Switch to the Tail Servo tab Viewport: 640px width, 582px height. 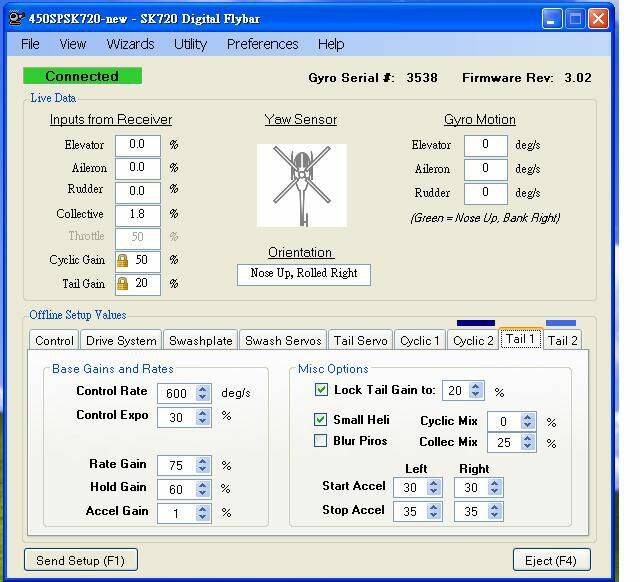click(x=360, y=340)
